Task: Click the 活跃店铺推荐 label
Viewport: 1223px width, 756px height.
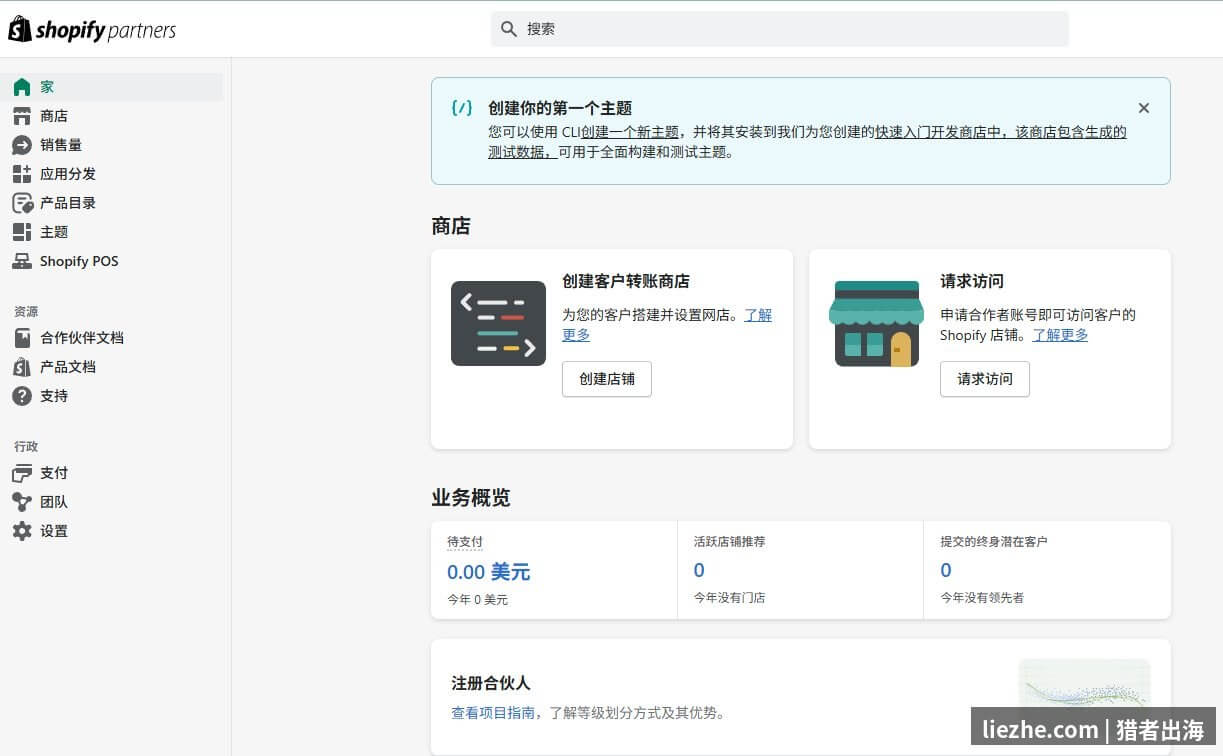Action: click(730, 541)
